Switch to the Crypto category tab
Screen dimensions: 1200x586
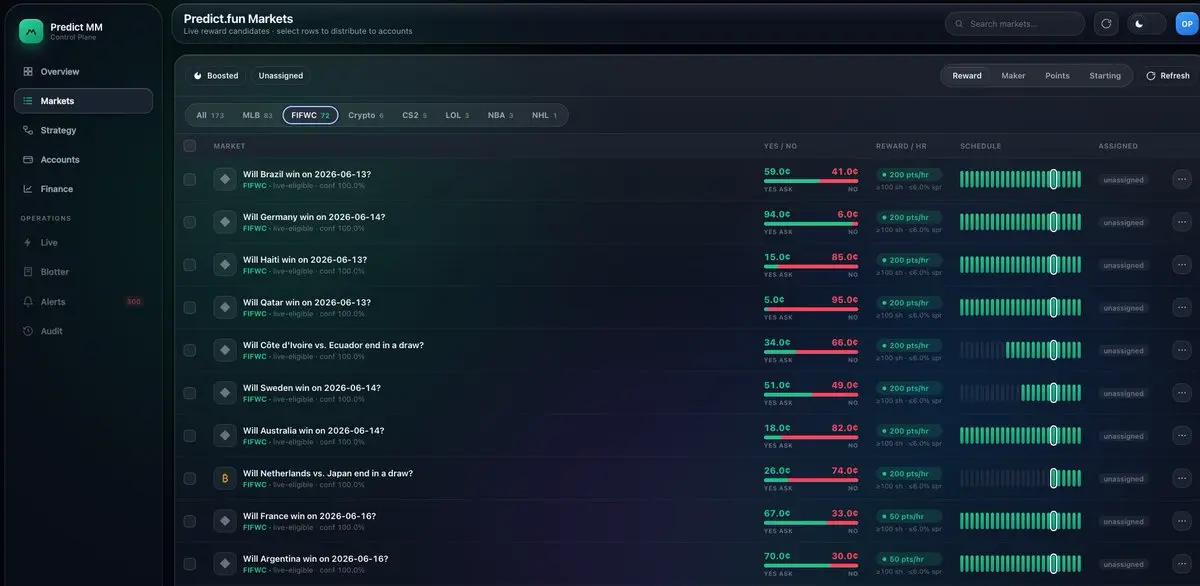point(366,116)
